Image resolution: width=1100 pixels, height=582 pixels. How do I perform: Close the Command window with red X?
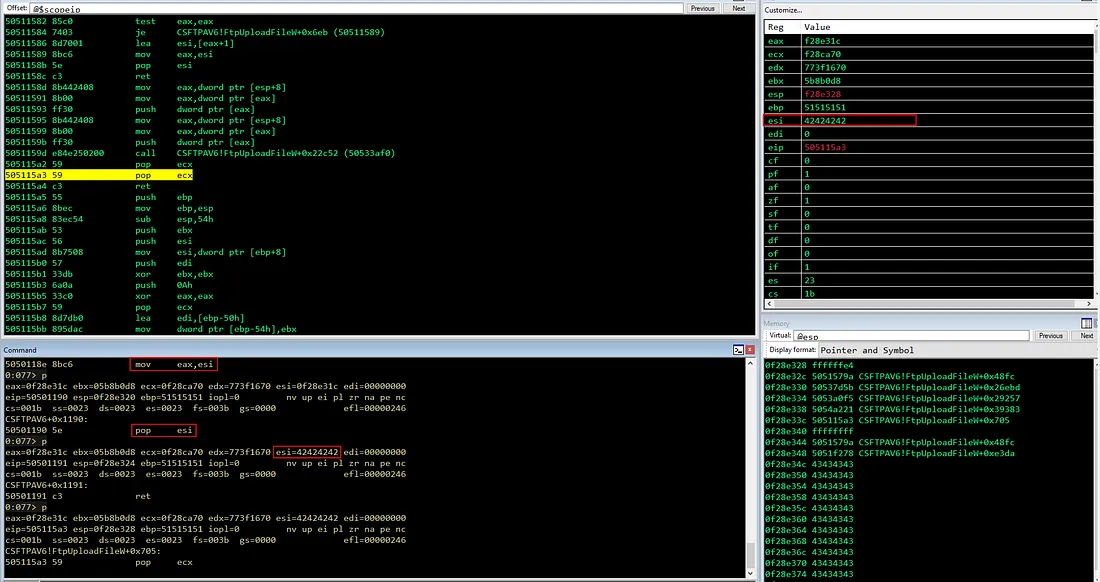pos(750,350)
